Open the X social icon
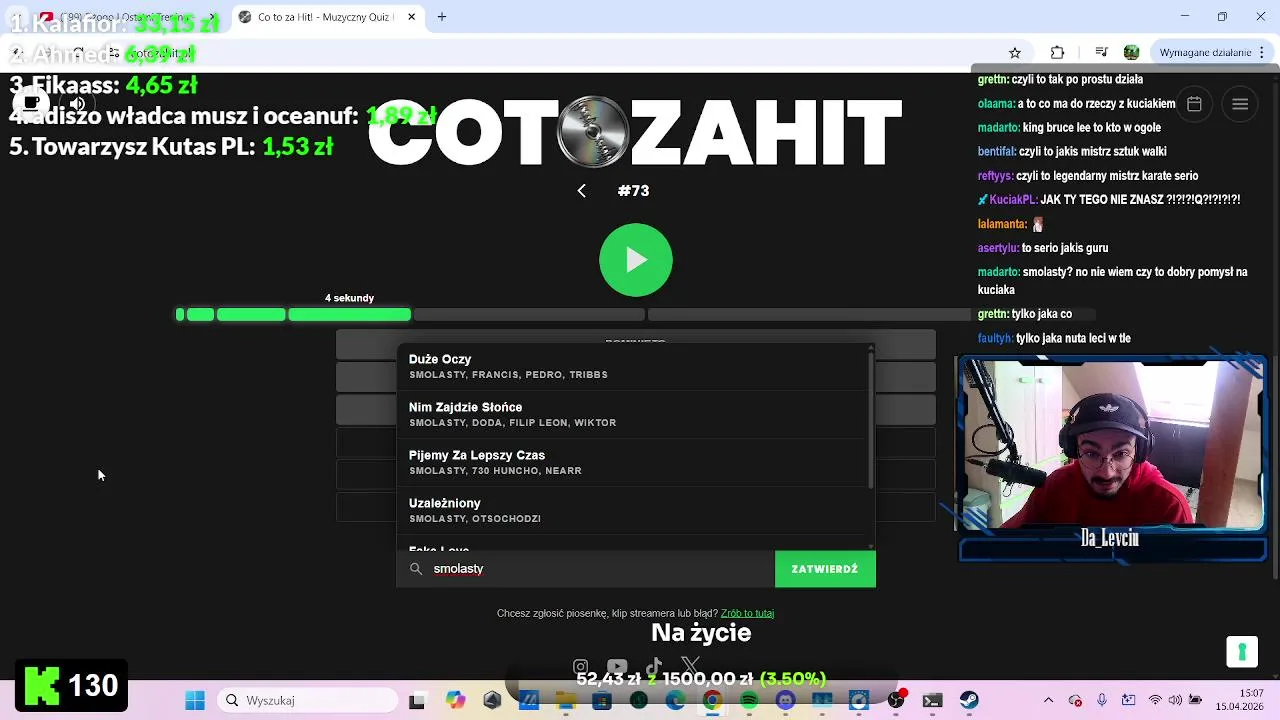Image resolution: width=1280 pixels, height=720 pixels. pos(691,665)
